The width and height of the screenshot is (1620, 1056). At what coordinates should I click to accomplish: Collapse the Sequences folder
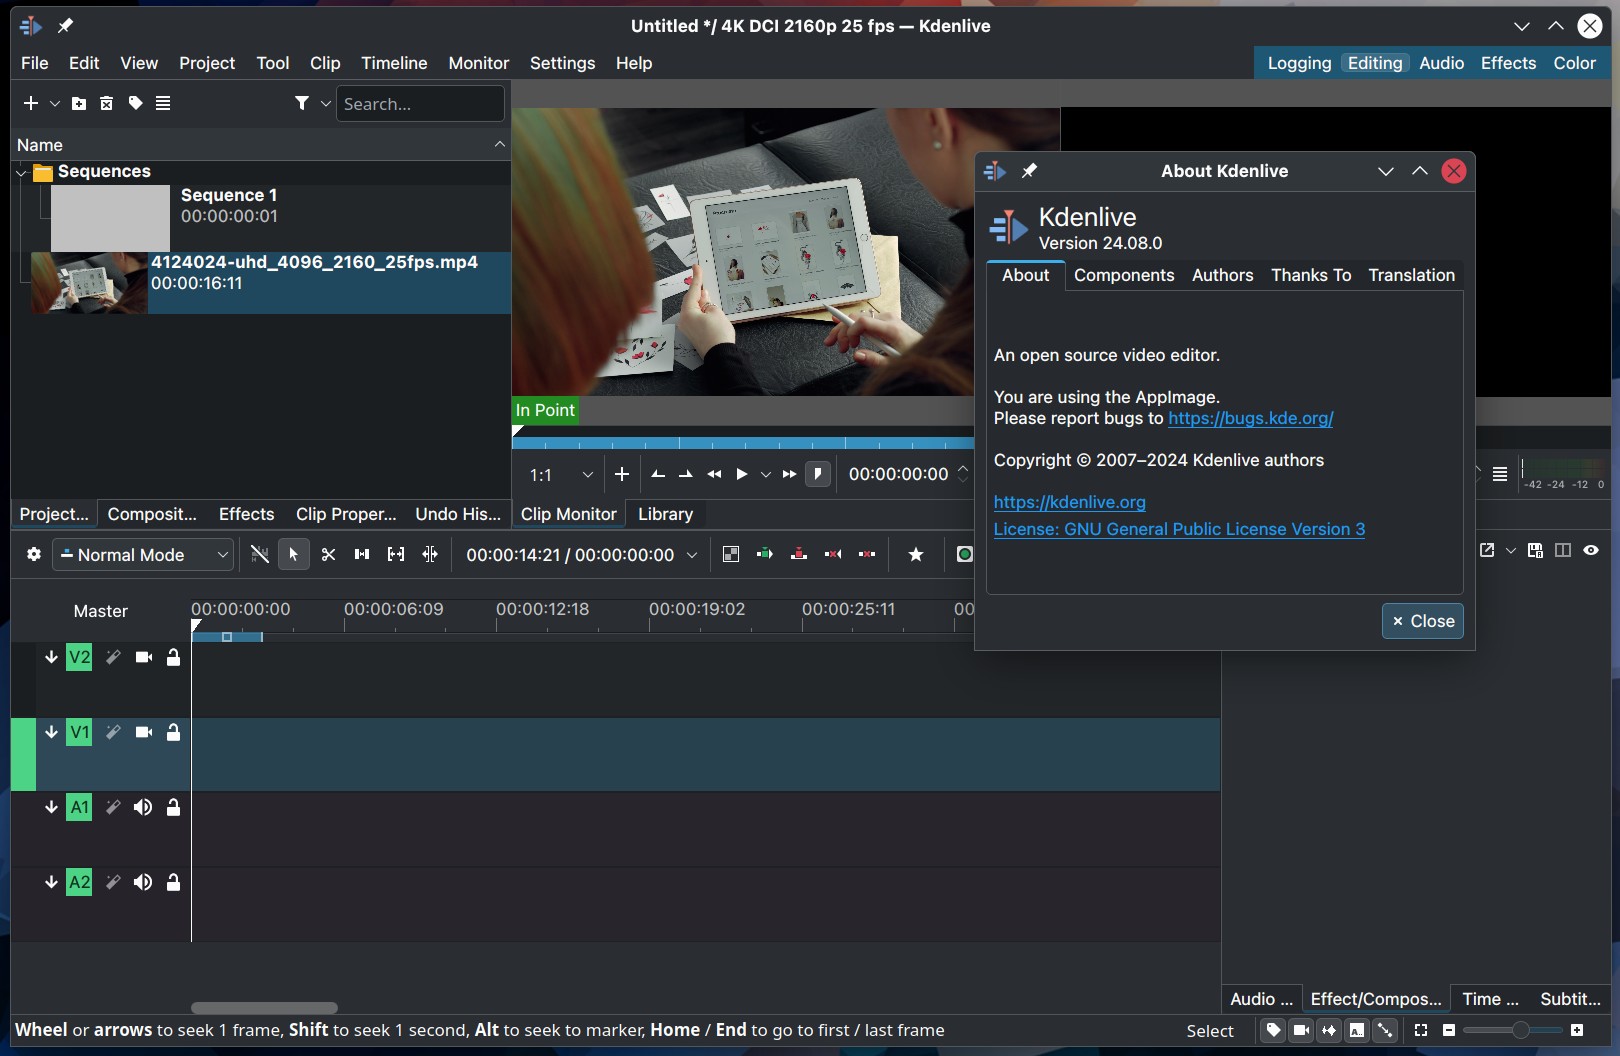click(x=21, y=172)
